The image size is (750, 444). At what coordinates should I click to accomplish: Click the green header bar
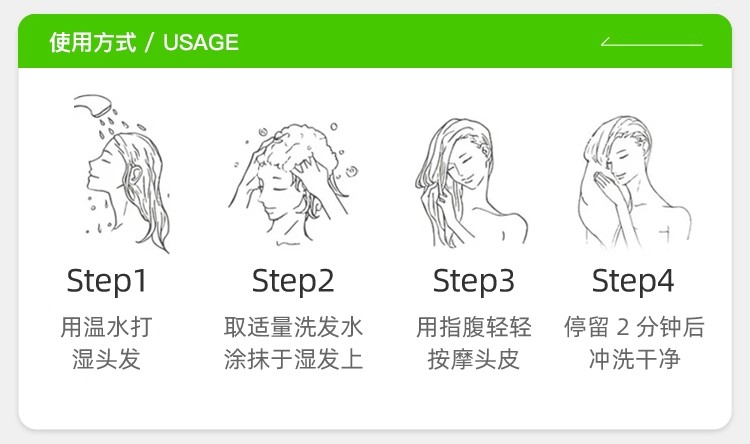click(x=375, y=41)
